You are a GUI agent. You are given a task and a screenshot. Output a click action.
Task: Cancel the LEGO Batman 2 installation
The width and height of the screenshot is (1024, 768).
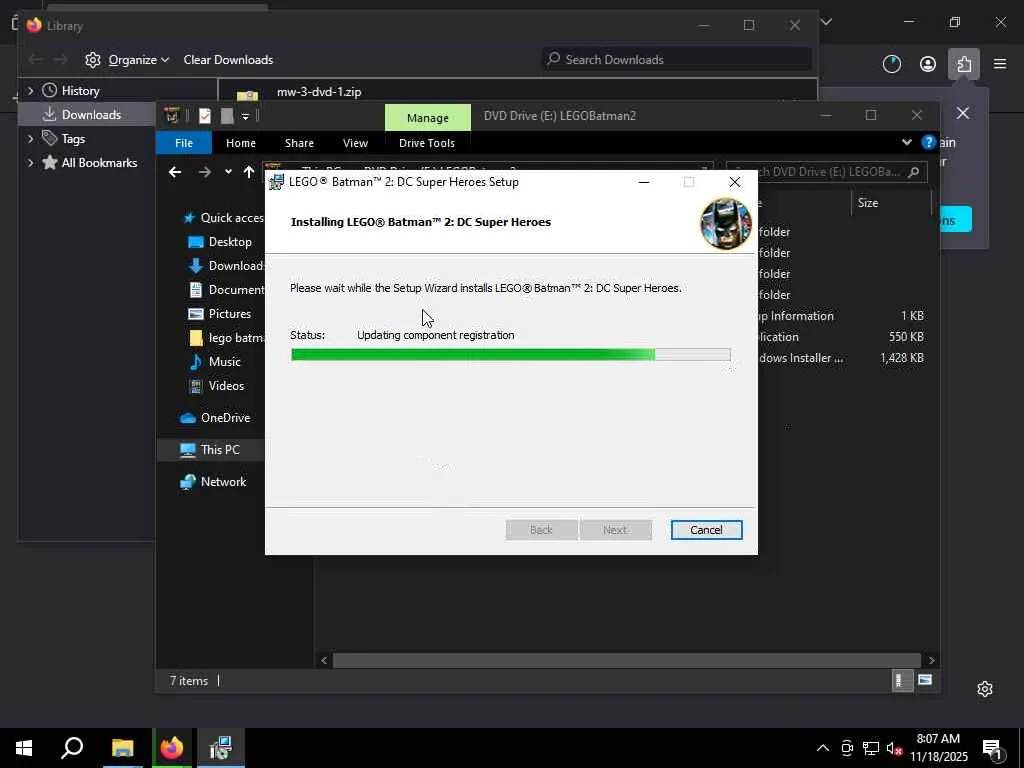(706, 530)
